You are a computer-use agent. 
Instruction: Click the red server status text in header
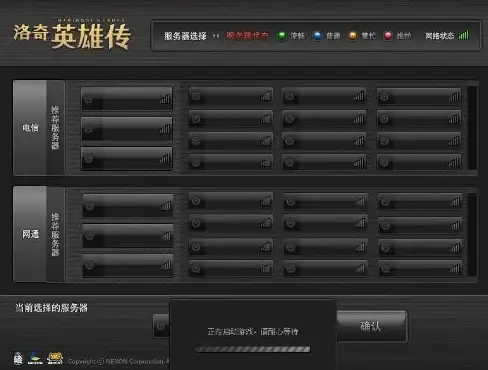(x=247, y=35)
